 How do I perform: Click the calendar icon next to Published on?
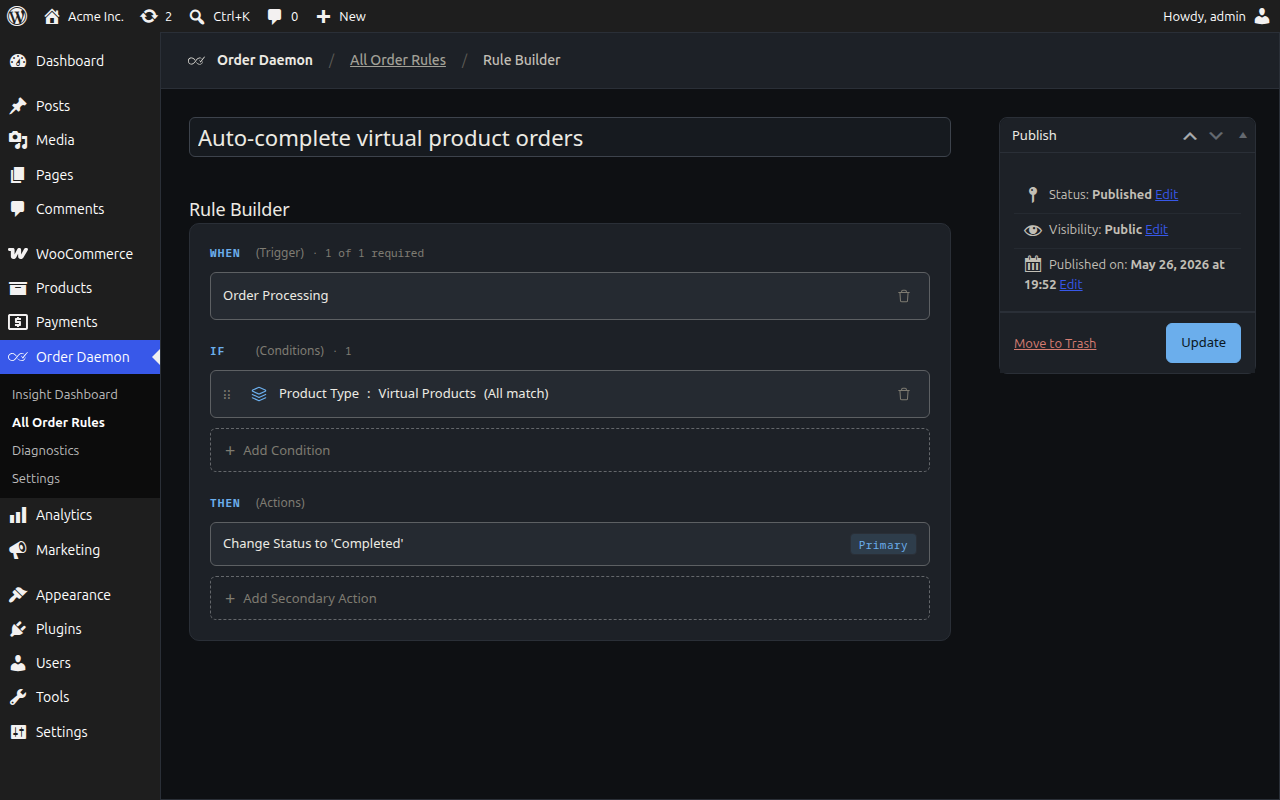pyautogui.click(x=1033, y=264)
